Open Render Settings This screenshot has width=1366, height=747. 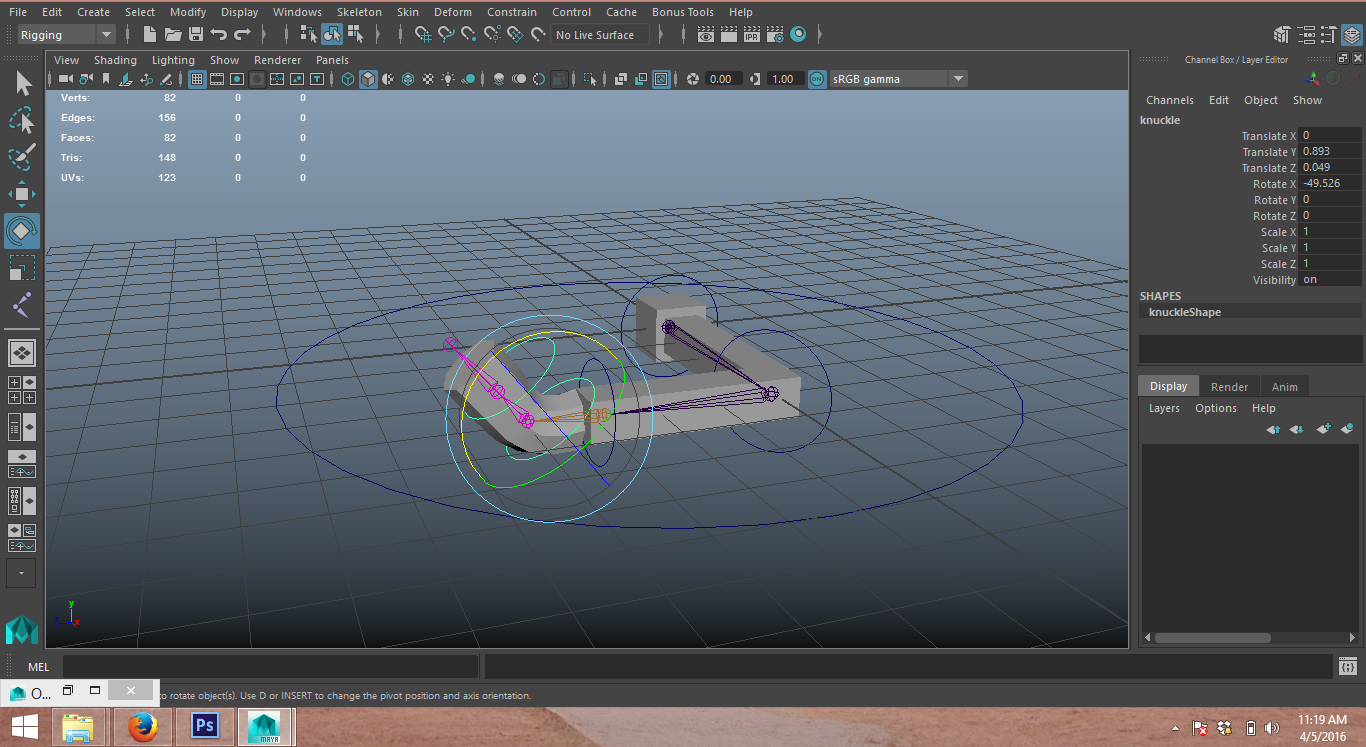coord(775,35)
